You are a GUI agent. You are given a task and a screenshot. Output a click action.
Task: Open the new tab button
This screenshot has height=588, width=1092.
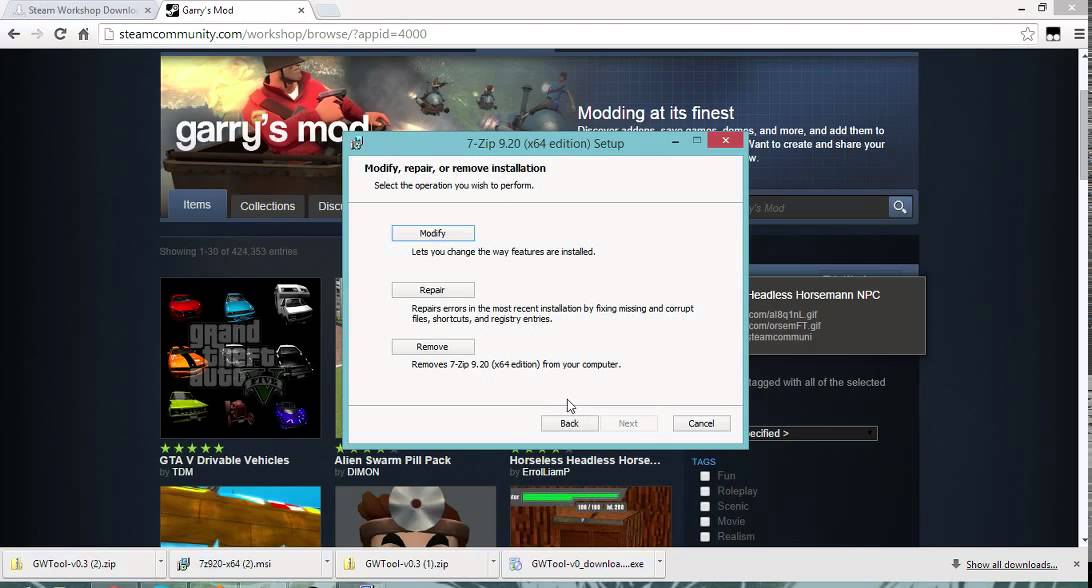[327, 10]
